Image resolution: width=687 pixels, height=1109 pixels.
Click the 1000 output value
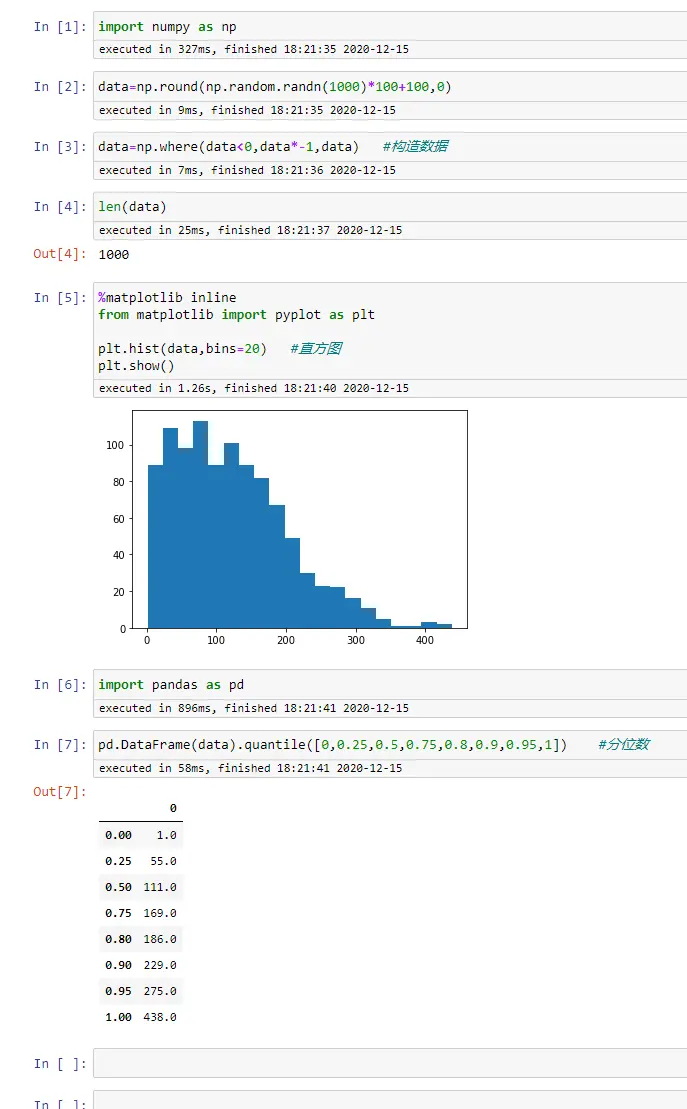(113, 255)
